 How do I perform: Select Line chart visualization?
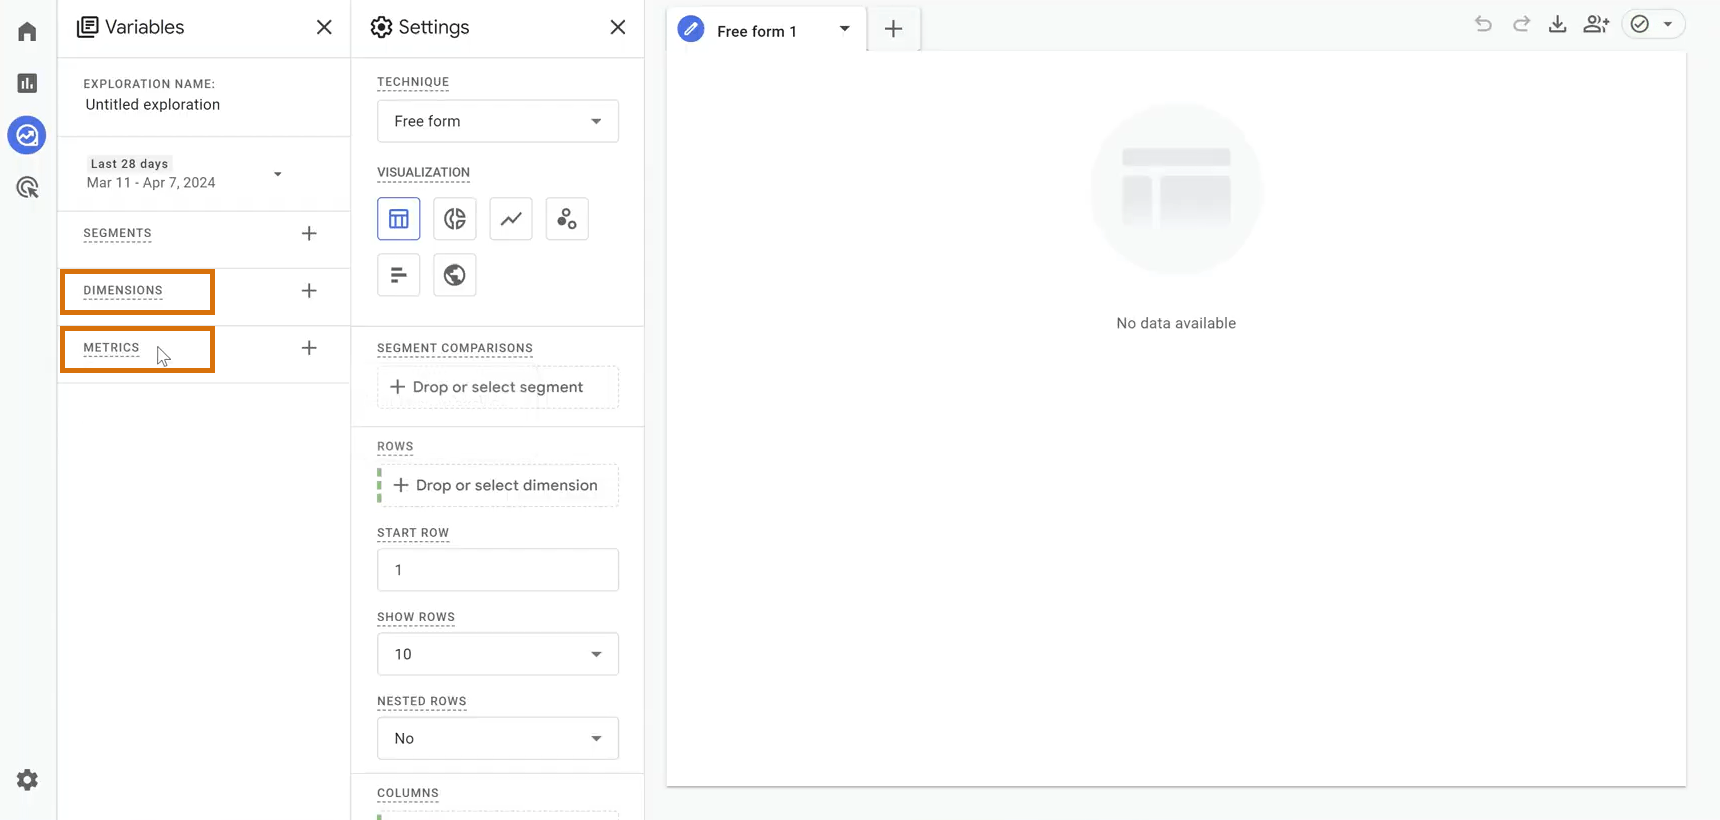(511, 219)
